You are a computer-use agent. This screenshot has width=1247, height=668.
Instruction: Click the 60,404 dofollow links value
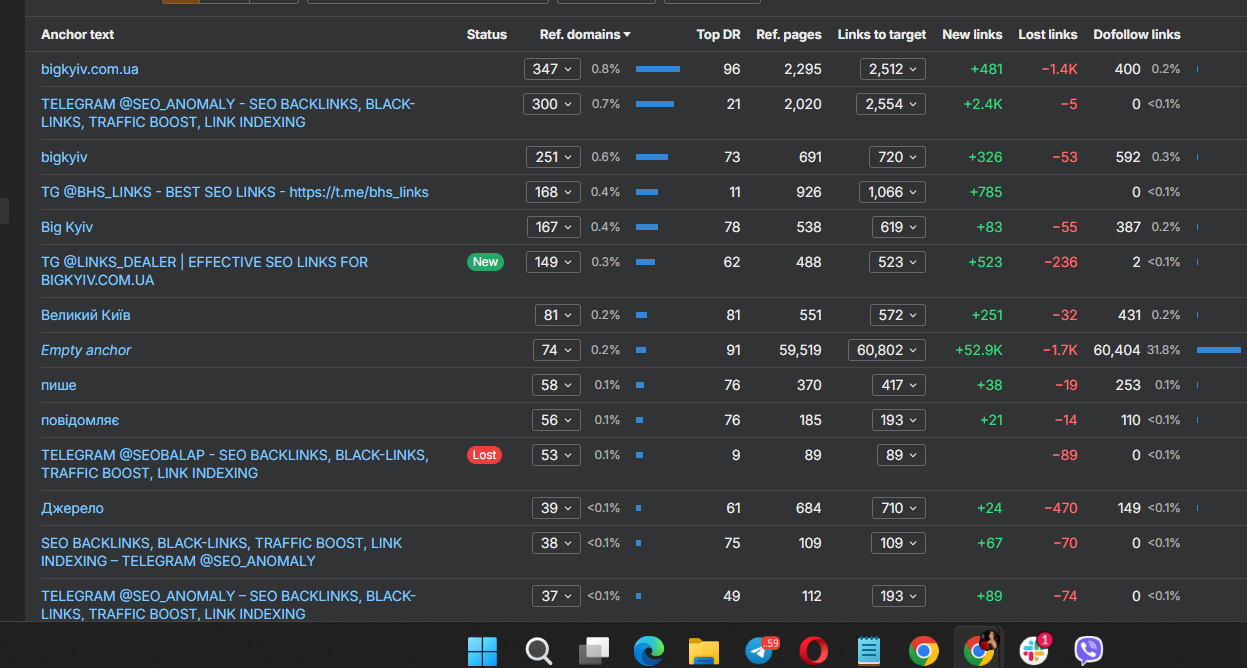tap(1117, 350)
